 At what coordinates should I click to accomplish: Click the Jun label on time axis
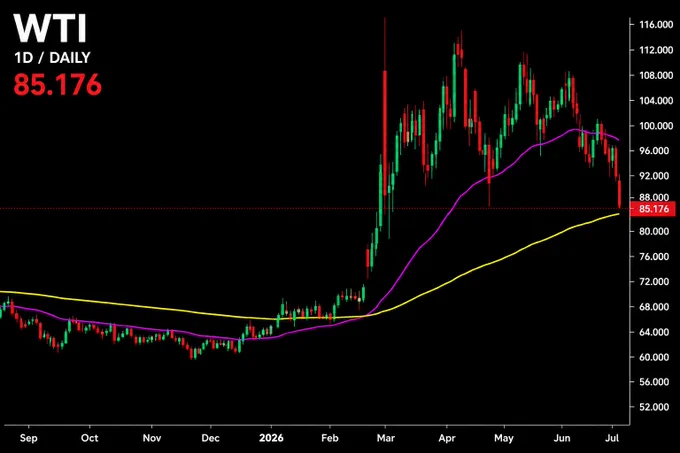click(x=562, y=438)
